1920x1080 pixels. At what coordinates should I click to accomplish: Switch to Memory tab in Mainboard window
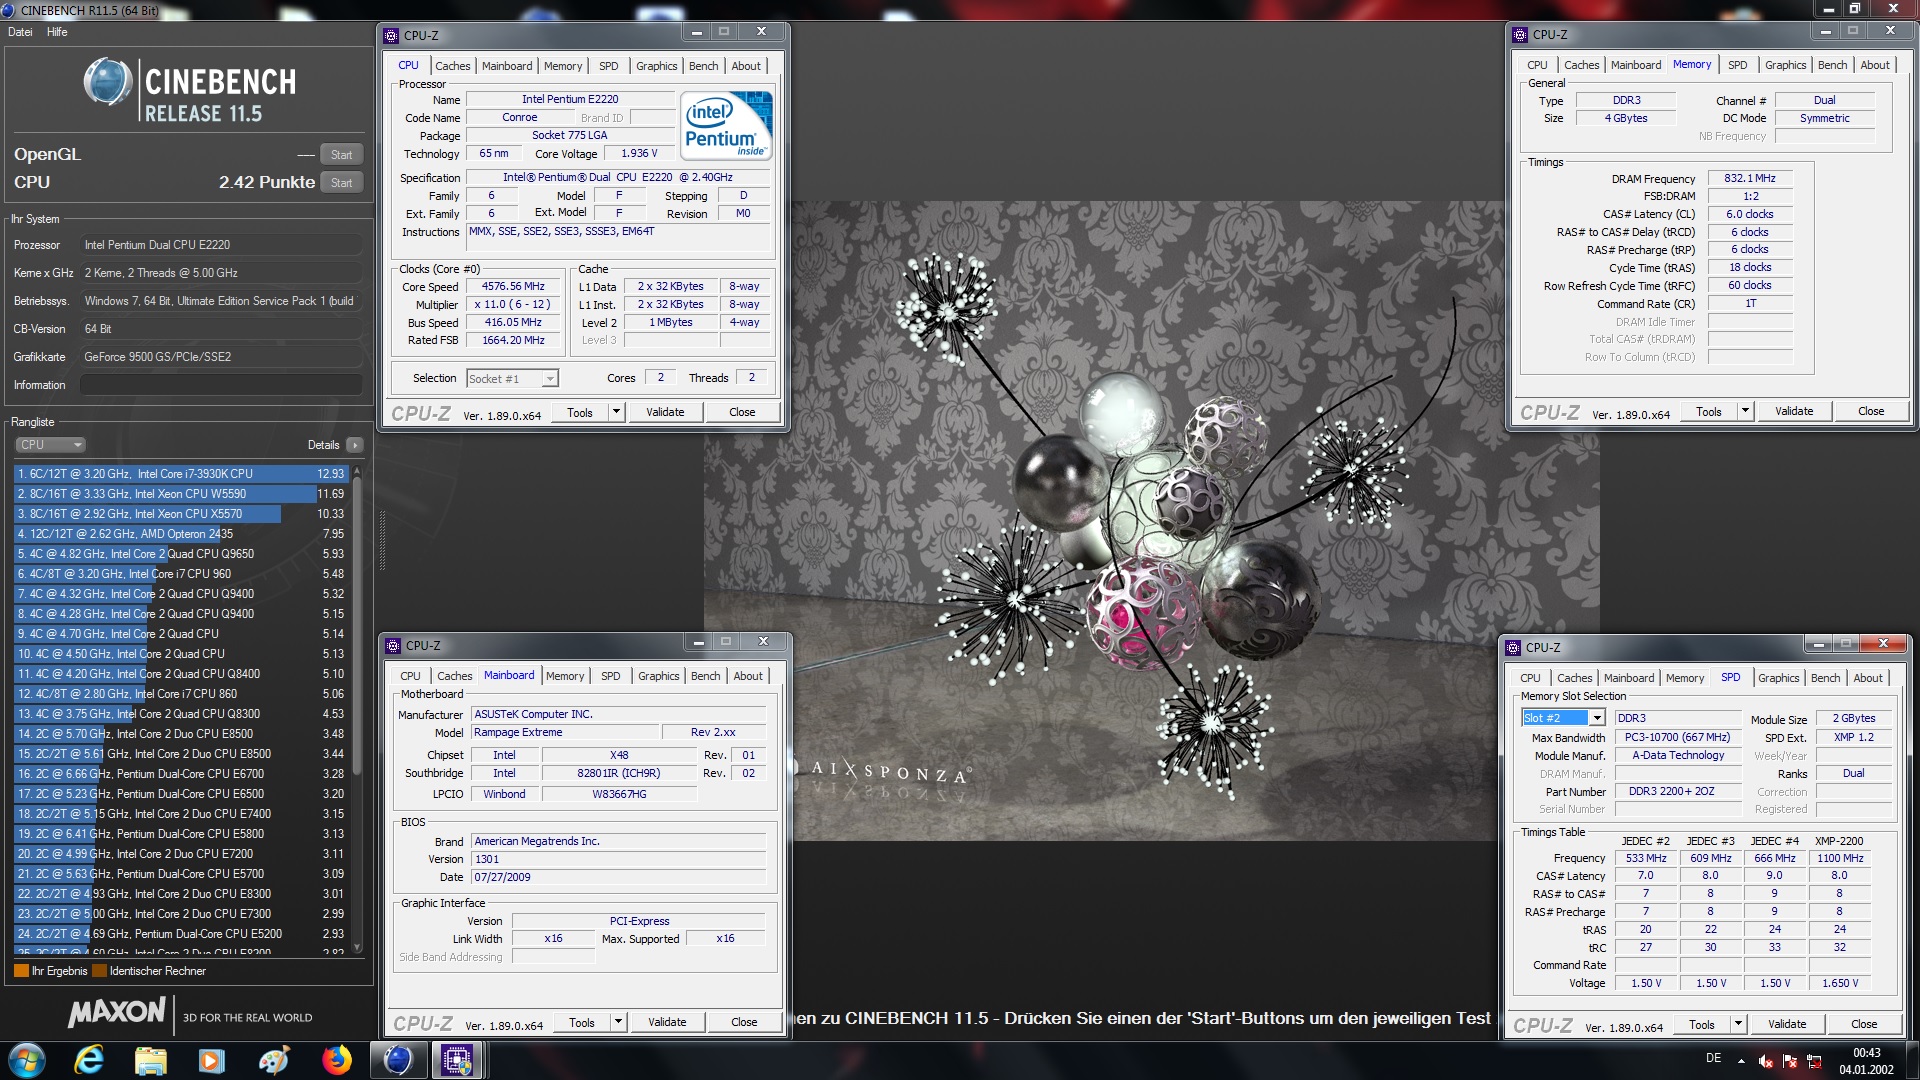[565, 676]
